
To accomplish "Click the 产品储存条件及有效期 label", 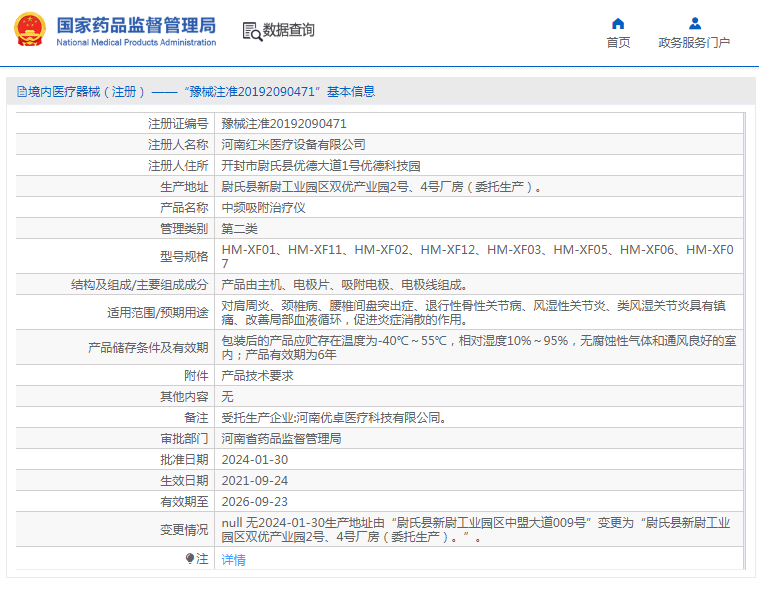I will pyautogui.click(x=148, y=347).
